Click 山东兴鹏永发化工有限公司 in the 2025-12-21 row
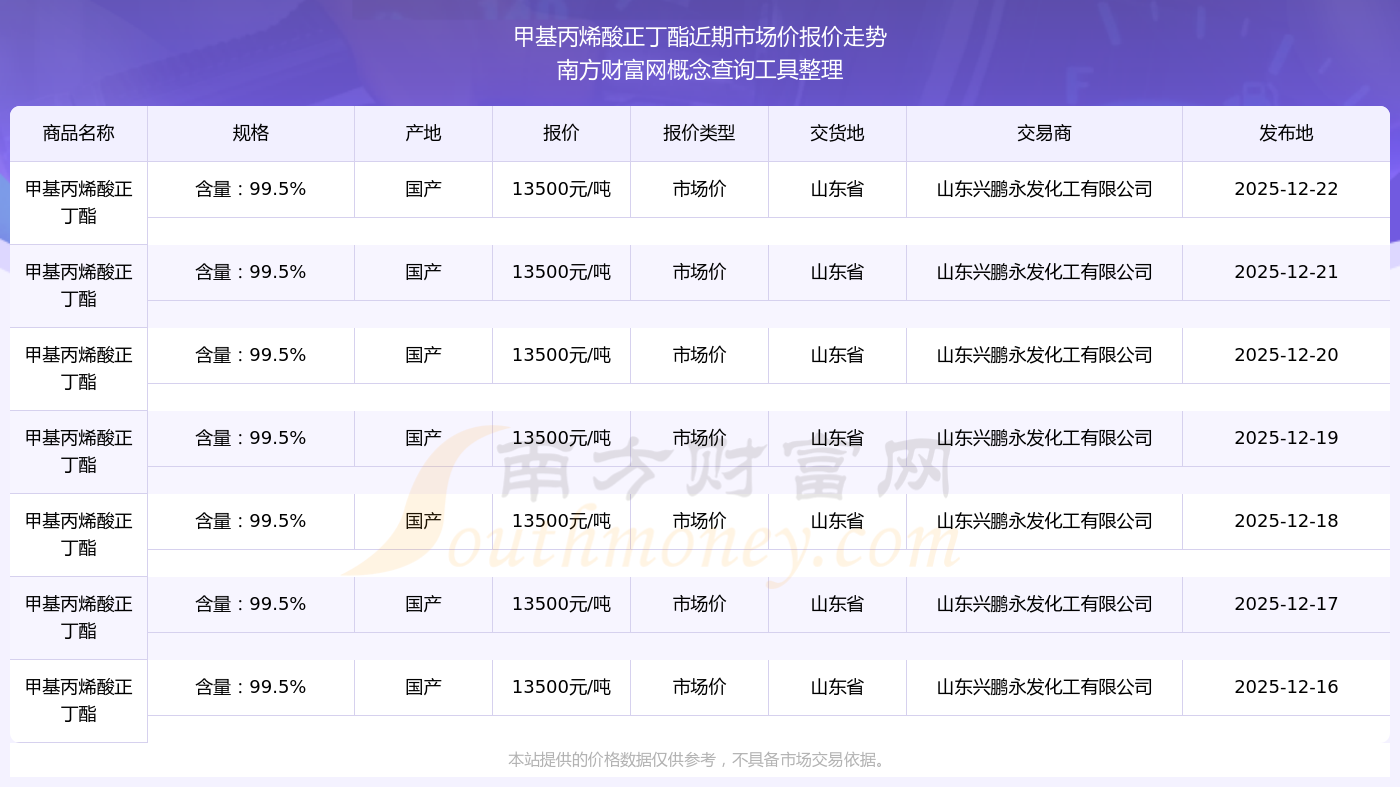Image resolution: width=1400 pixels, height=787 pixels. (1045, 272)
